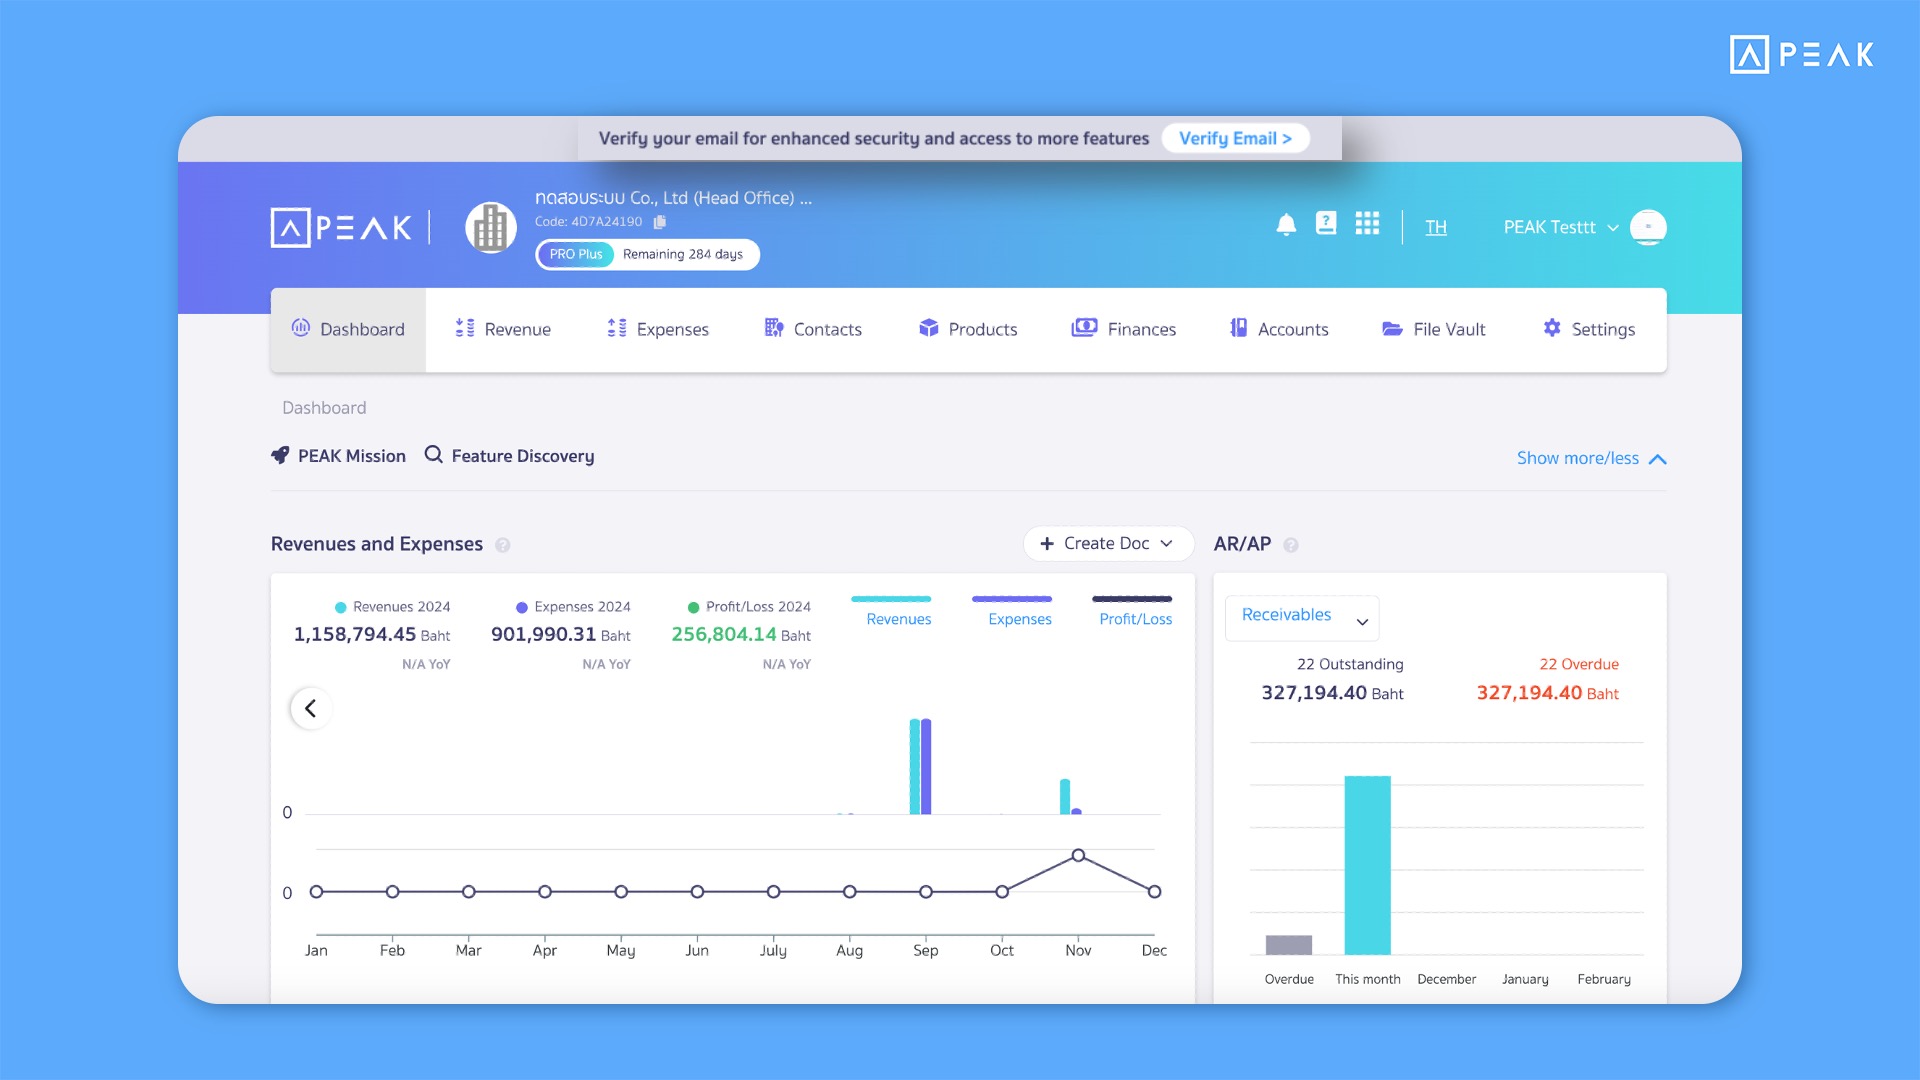Toggle the Expenses series in chart legend
Image resolution: width=1920 pixels, height=1080 pixels.
1019,618
